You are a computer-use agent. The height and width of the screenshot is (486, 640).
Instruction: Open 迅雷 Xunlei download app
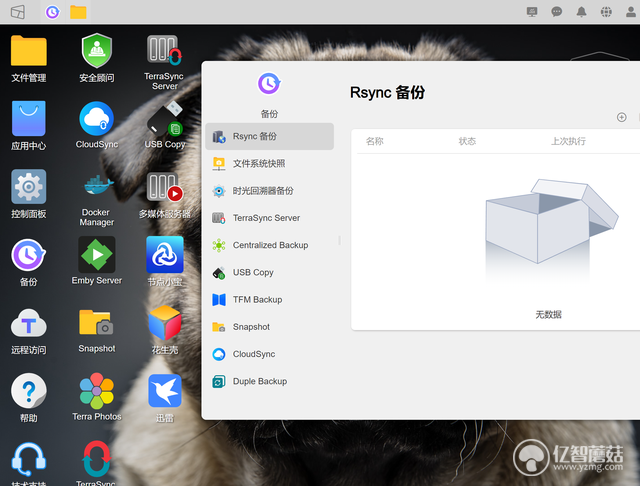(164, 391)
